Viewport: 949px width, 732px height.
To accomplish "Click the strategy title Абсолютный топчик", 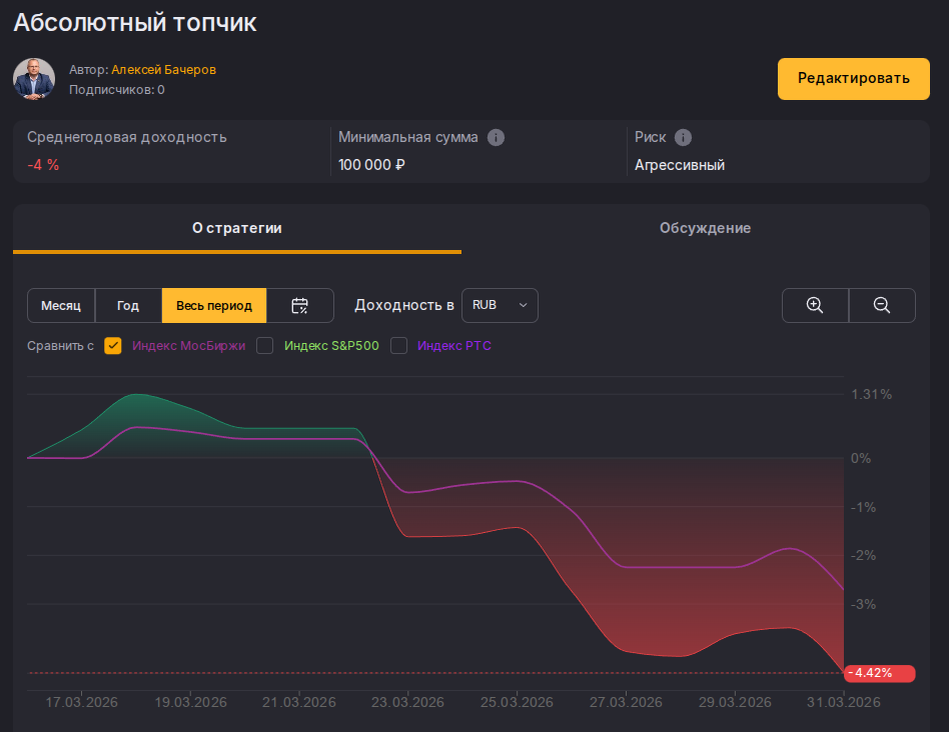I will 135,23.
